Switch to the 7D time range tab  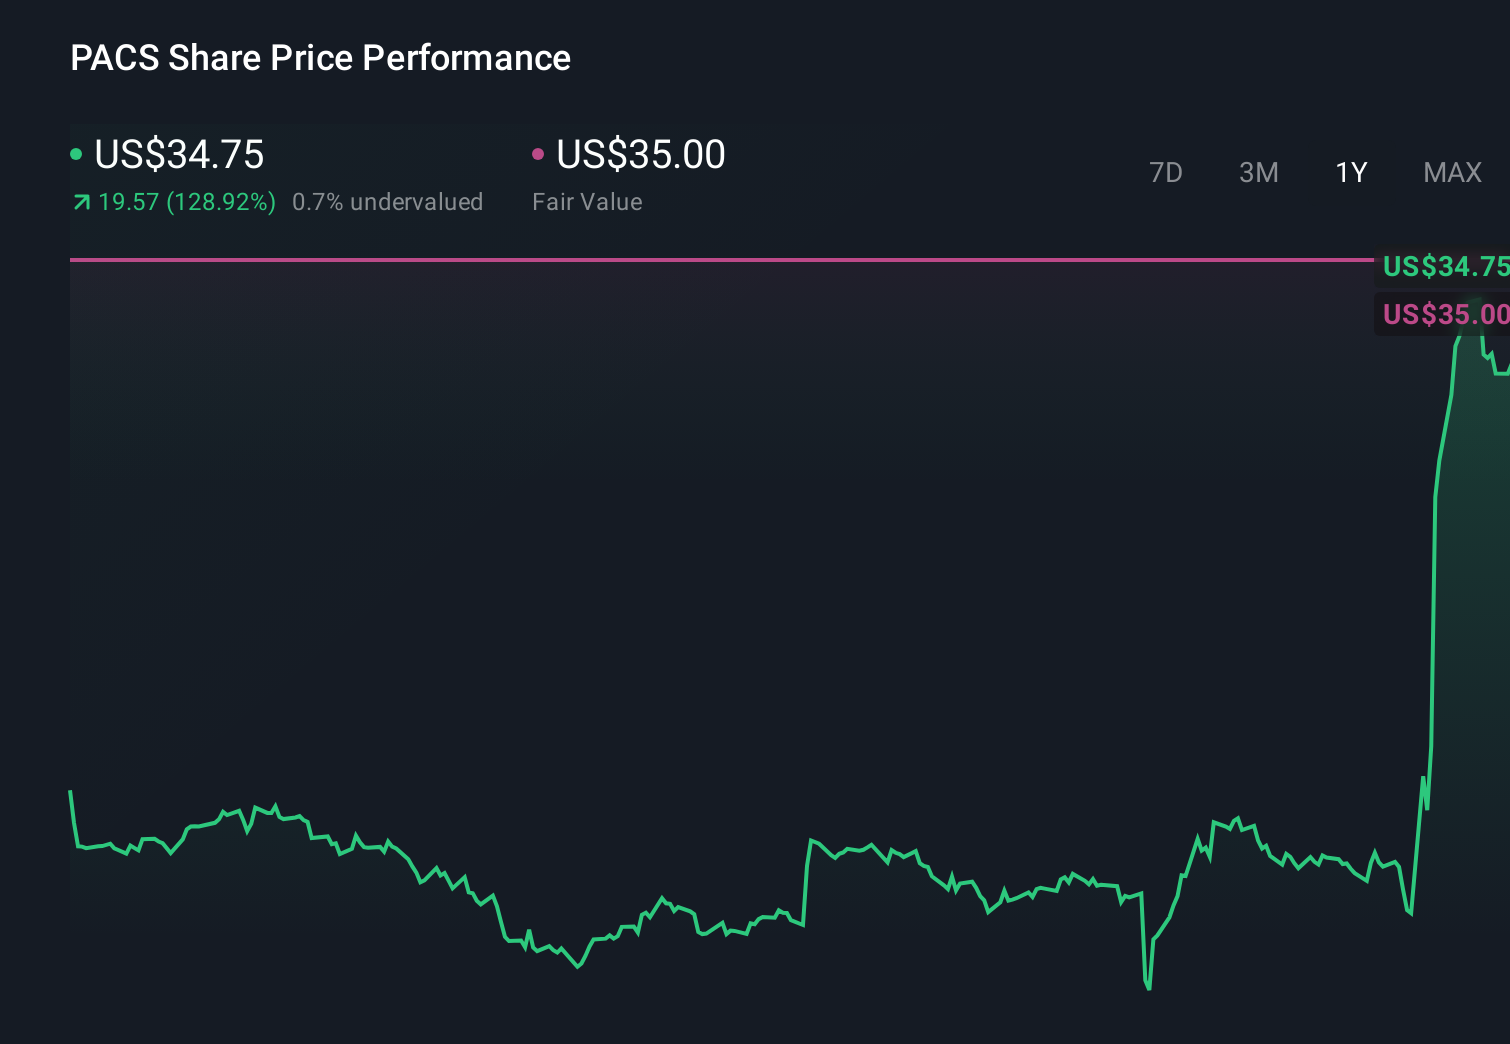1166,172
